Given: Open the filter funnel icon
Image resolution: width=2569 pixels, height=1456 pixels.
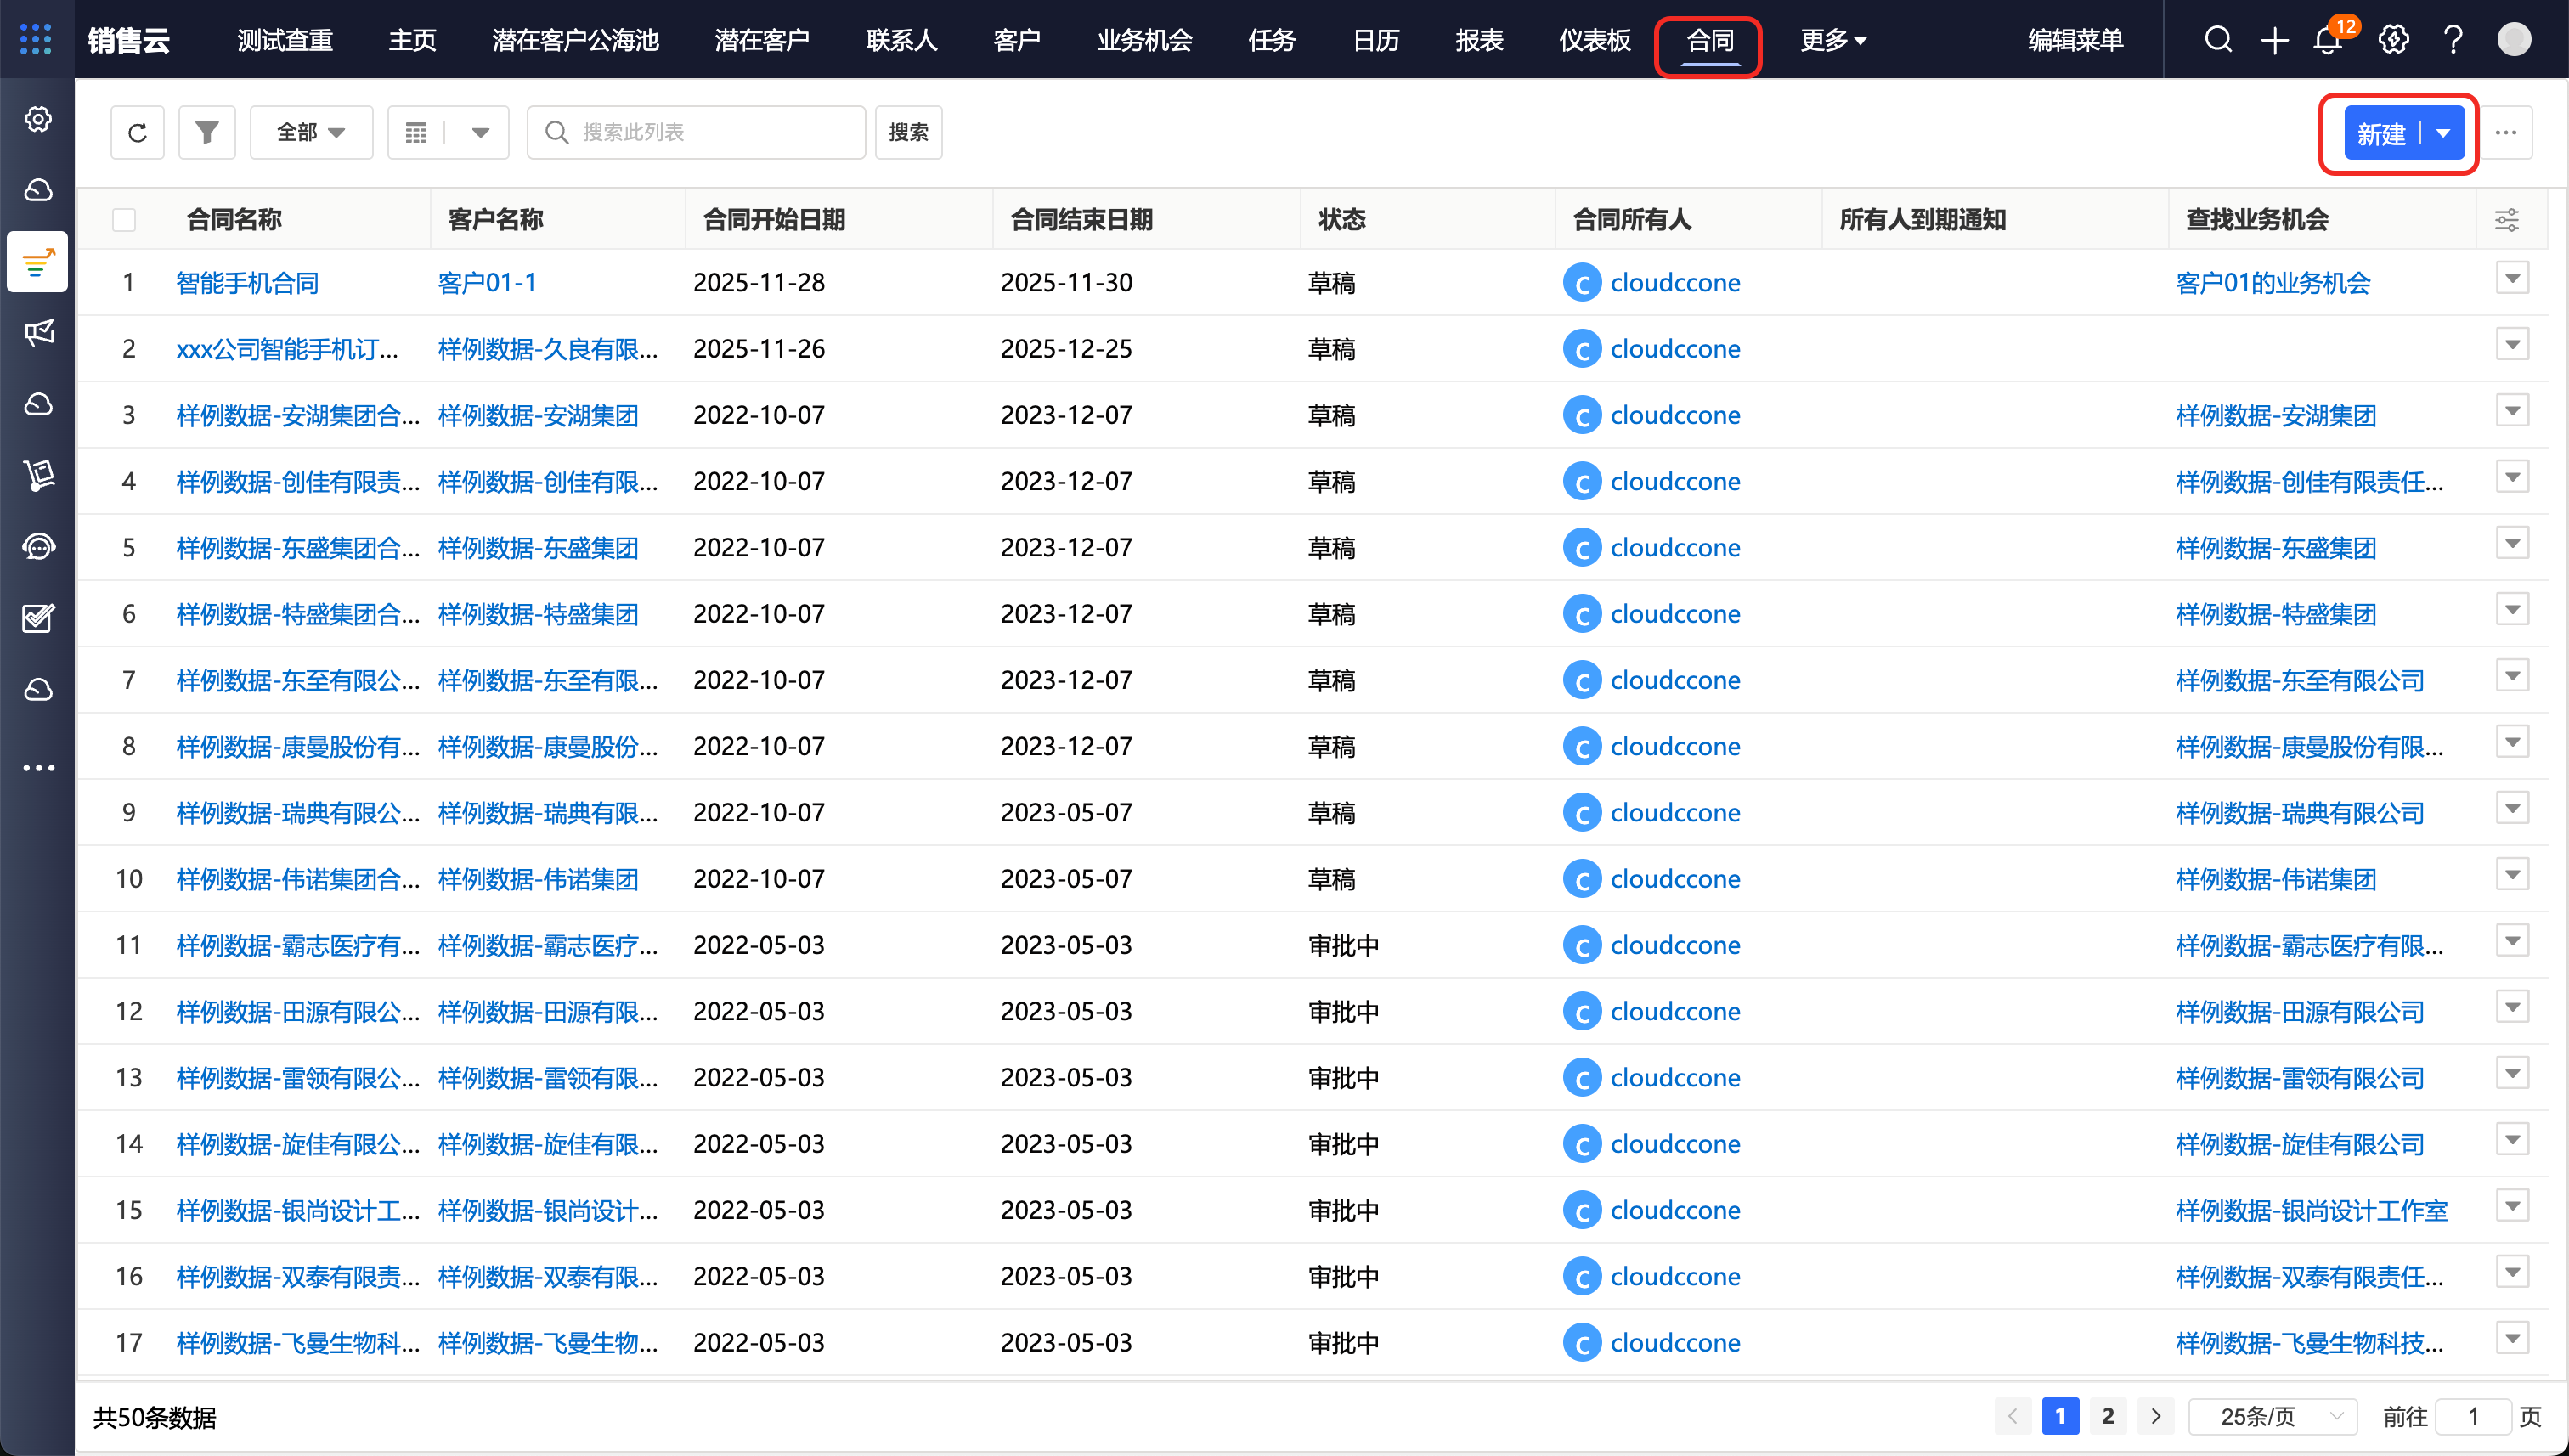Looking at the screenshot, I should (206, 132).
